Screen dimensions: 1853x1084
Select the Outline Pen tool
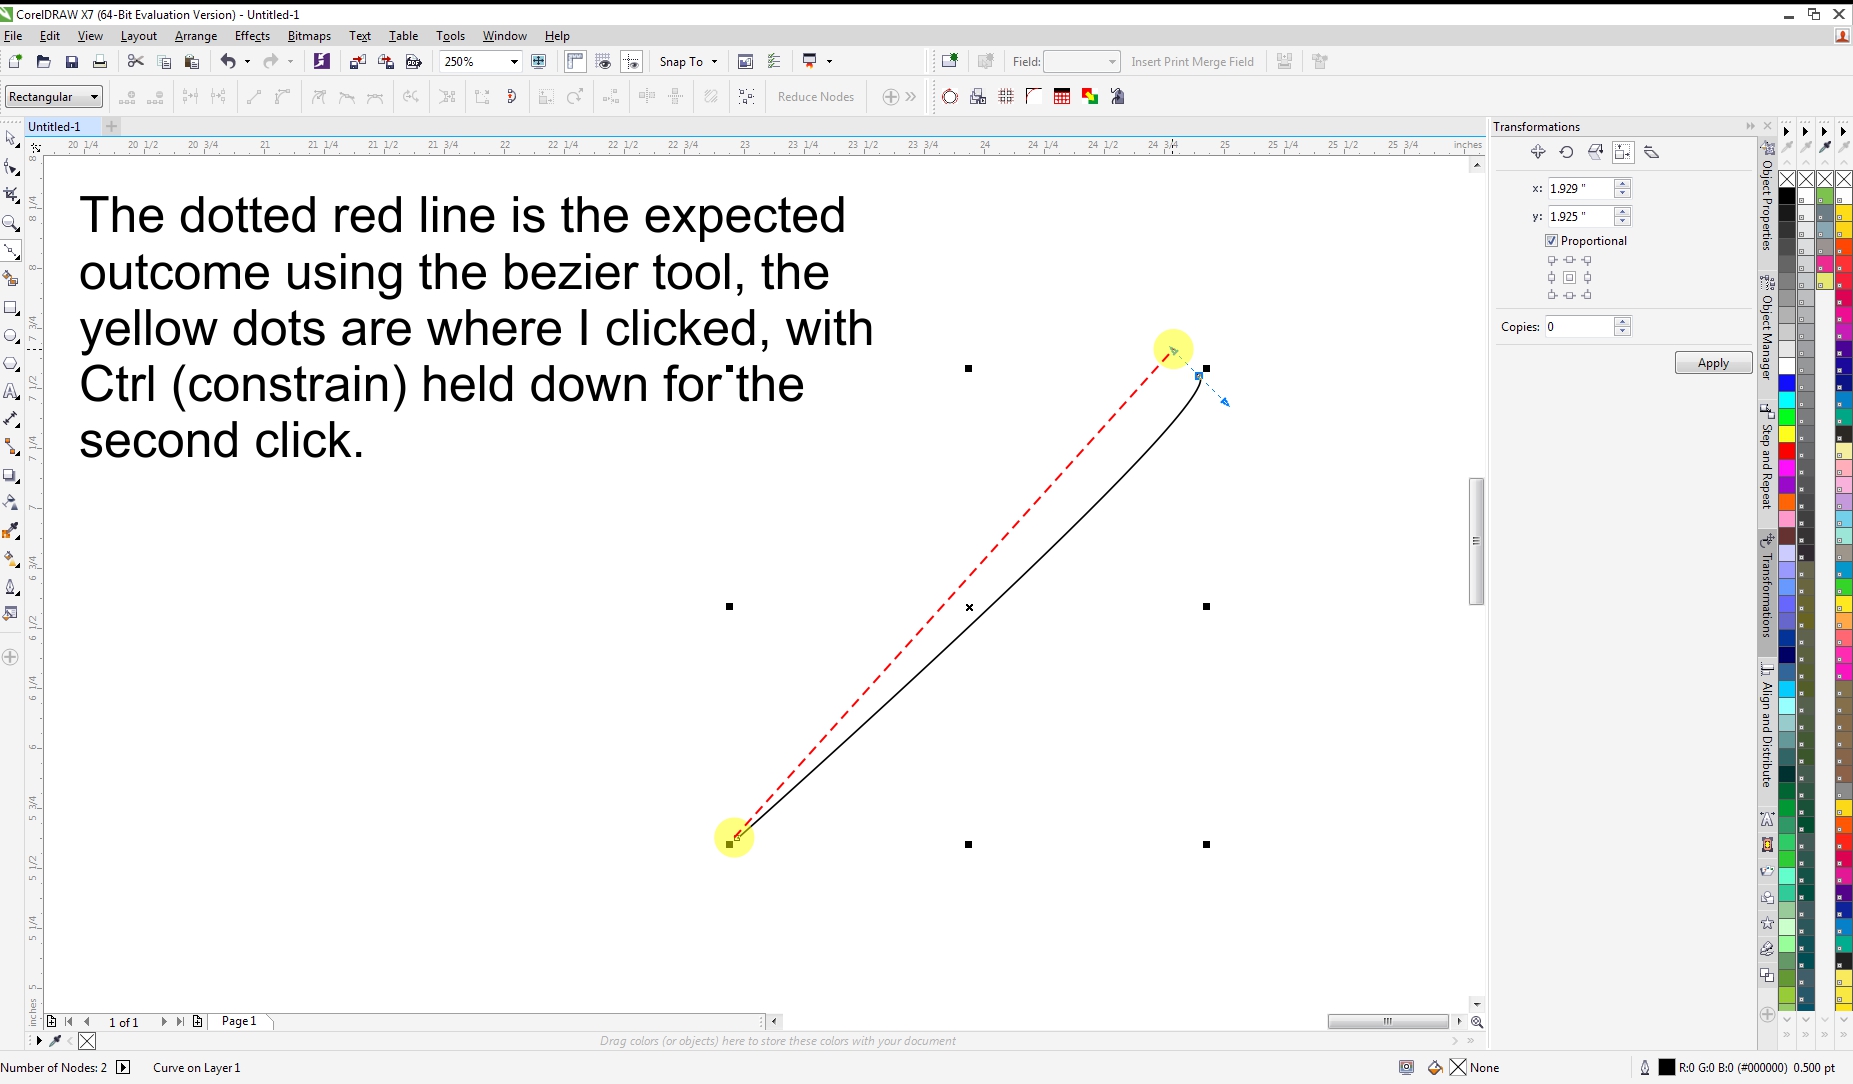[x=11, y=587]
